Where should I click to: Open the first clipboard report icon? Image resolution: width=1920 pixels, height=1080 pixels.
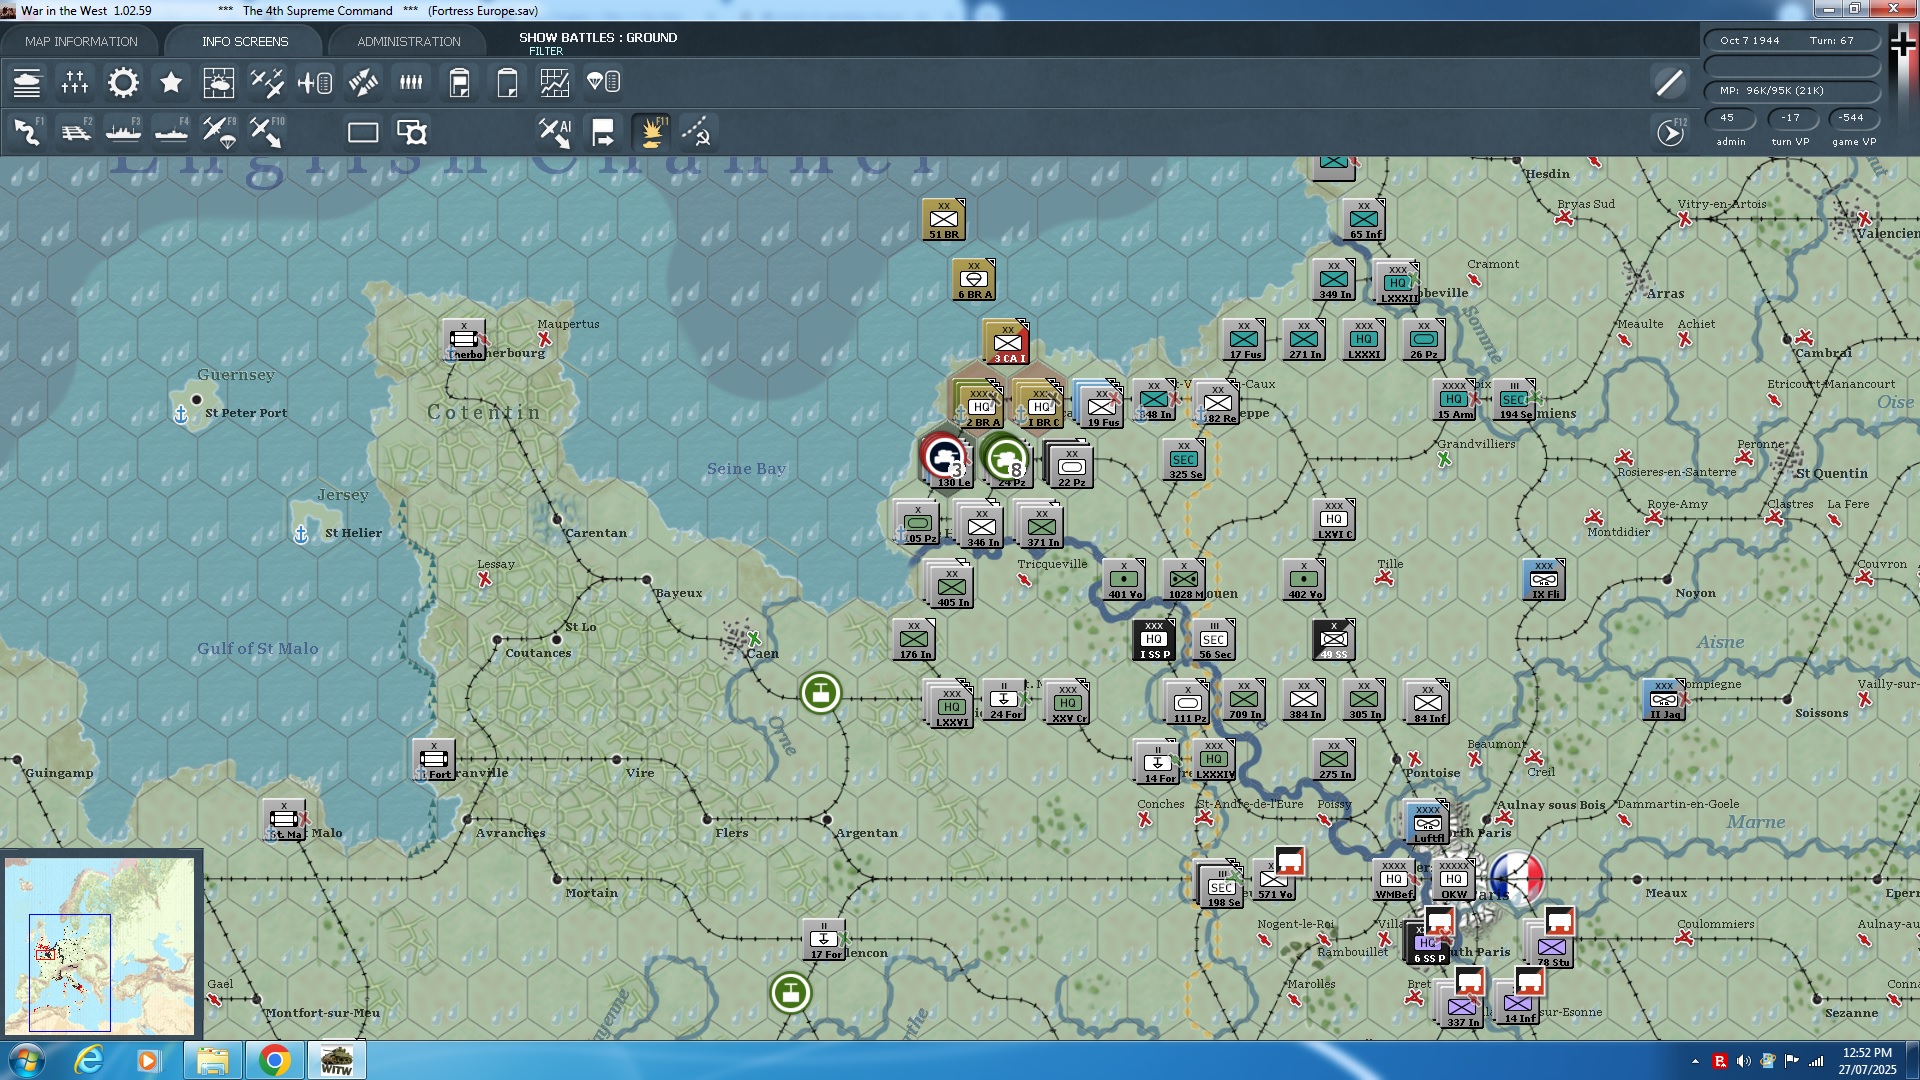pyautogui.click(x=459, y=82)
